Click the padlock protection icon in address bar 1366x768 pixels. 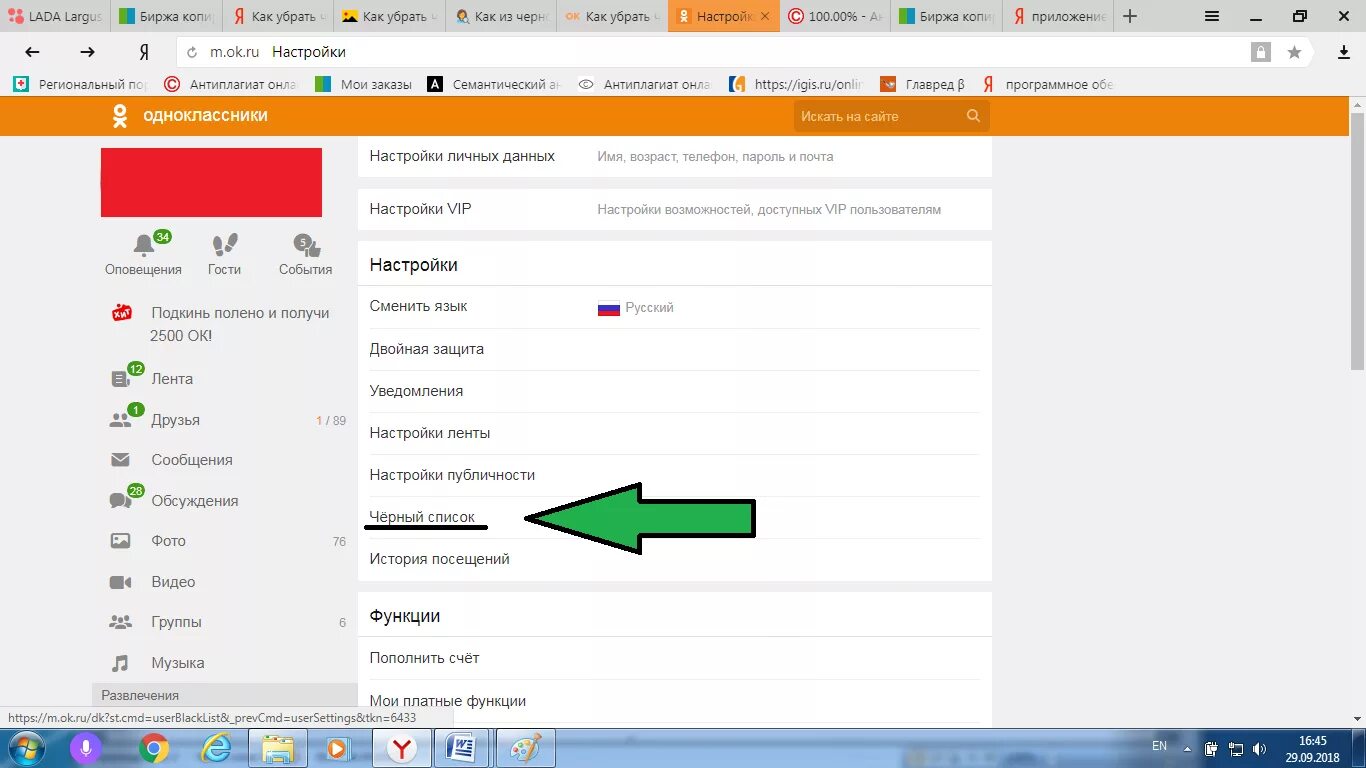pyautogui.click(x=1262, y=52)
